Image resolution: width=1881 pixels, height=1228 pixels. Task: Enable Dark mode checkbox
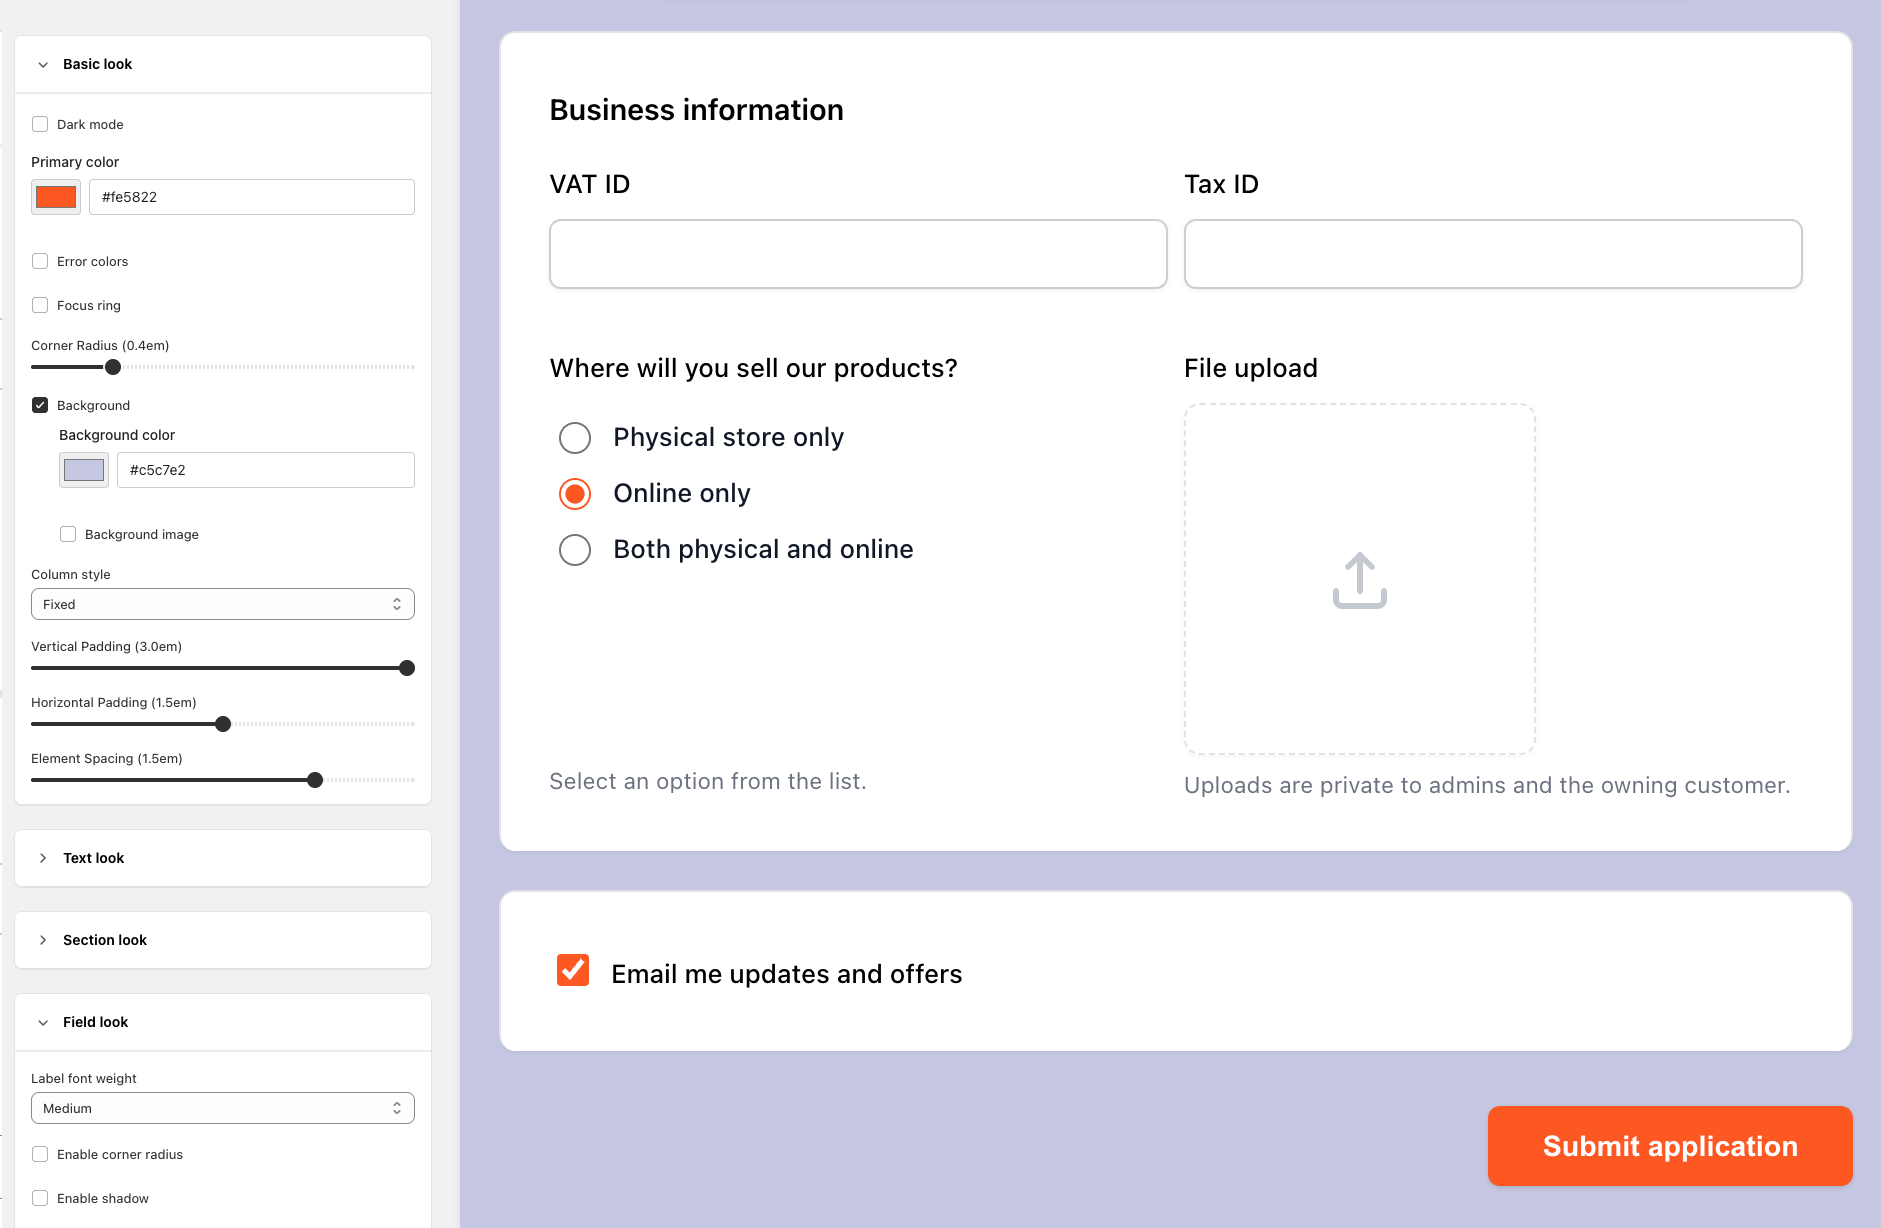(x=40, y=124)
